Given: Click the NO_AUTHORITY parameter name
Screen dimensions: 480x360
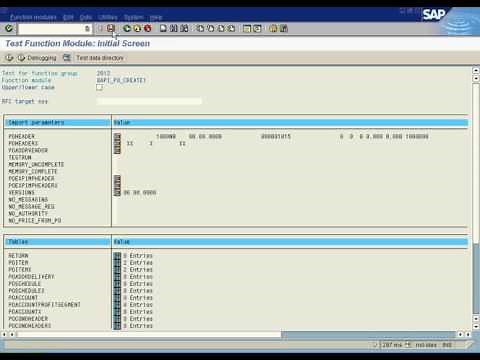Looking at the screenshot, I should point(28,213).
